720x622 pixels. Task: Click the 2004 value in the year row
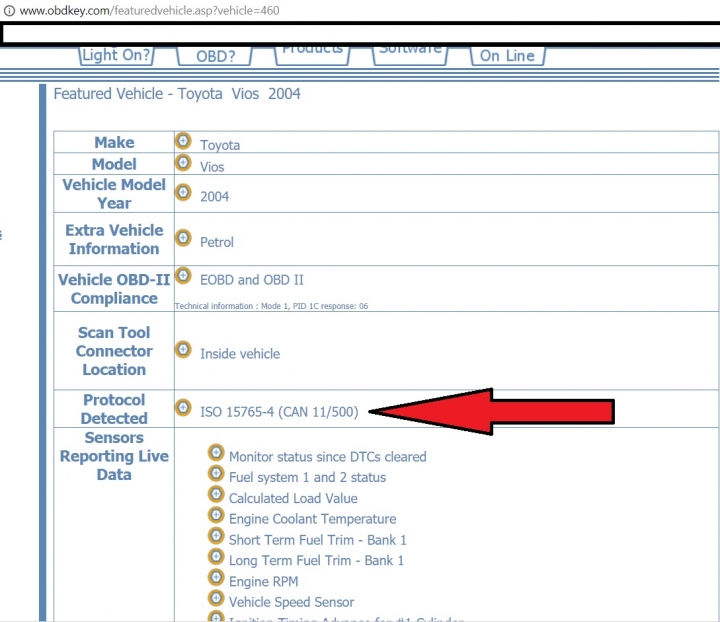pyautogui.click(x=214, y=196)
